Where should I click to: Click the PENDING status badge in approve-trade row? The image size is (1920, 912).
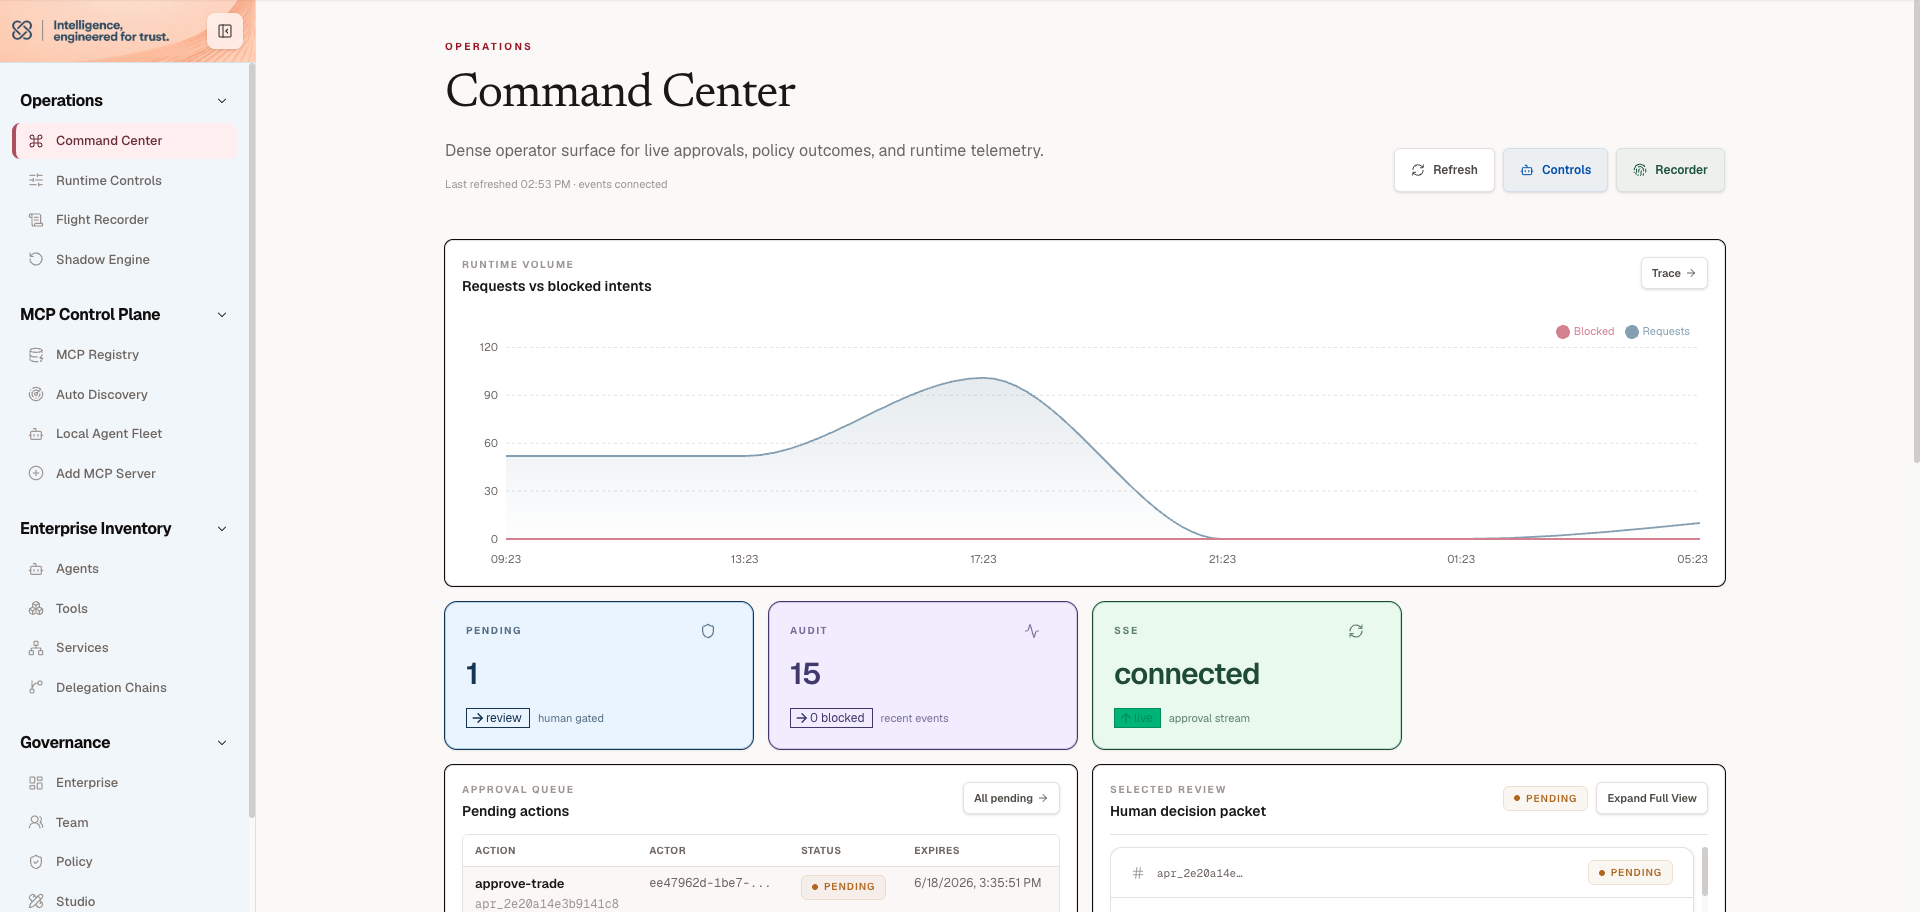843,887
